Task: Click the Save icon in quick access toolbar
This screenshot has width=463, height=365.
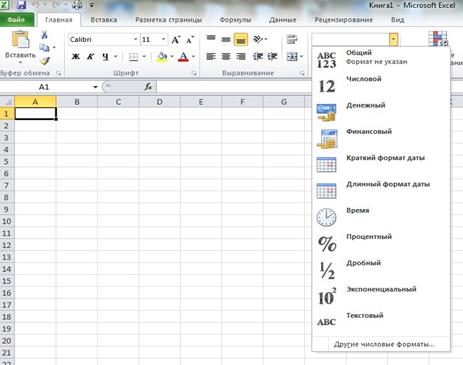Action: 21,5
